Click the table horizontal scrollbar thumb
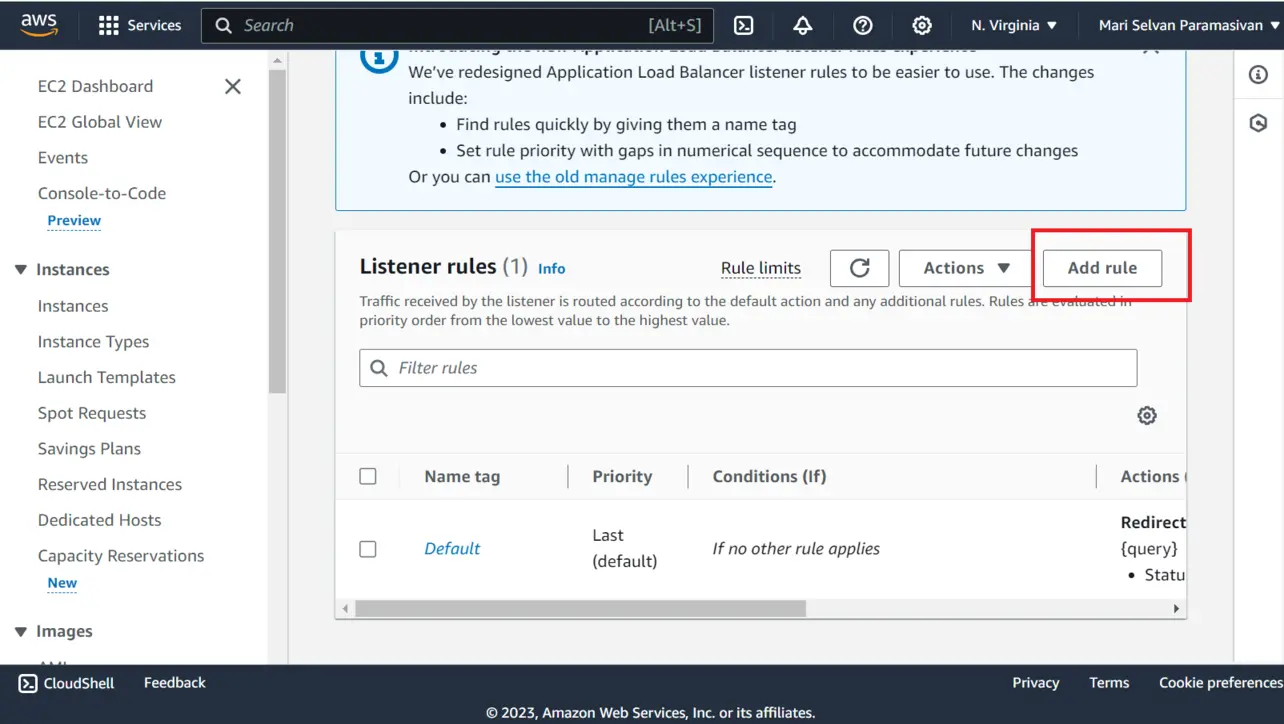 [x=580, y=608]
